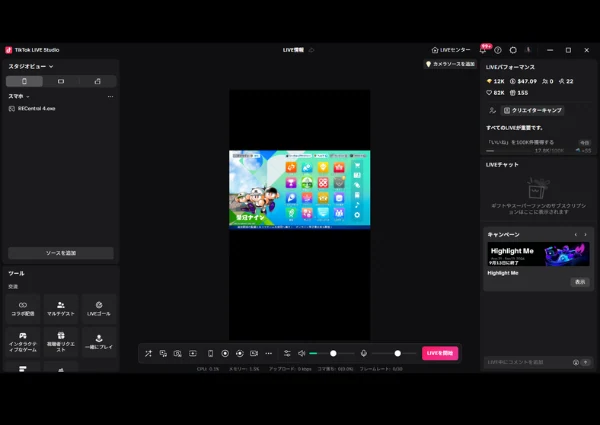
Task: Click the ソースを追加 button
Action: [x=61, y=253]
